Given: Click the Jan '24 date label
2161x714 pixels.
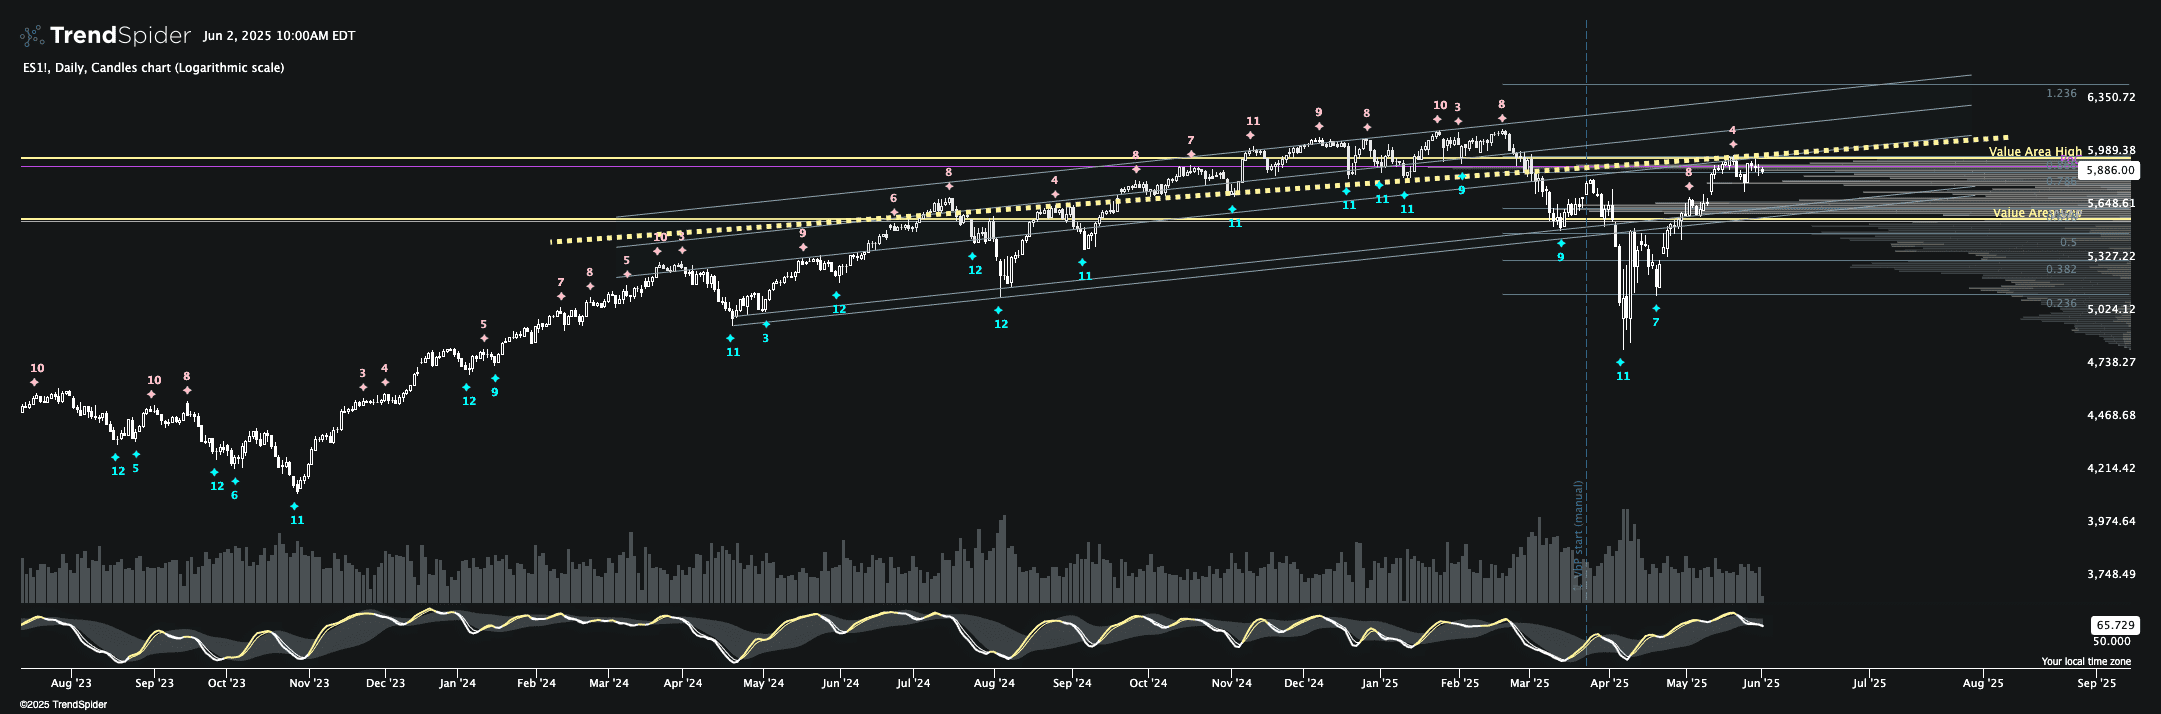Looking at the screenshot, I should coord(457,683).
